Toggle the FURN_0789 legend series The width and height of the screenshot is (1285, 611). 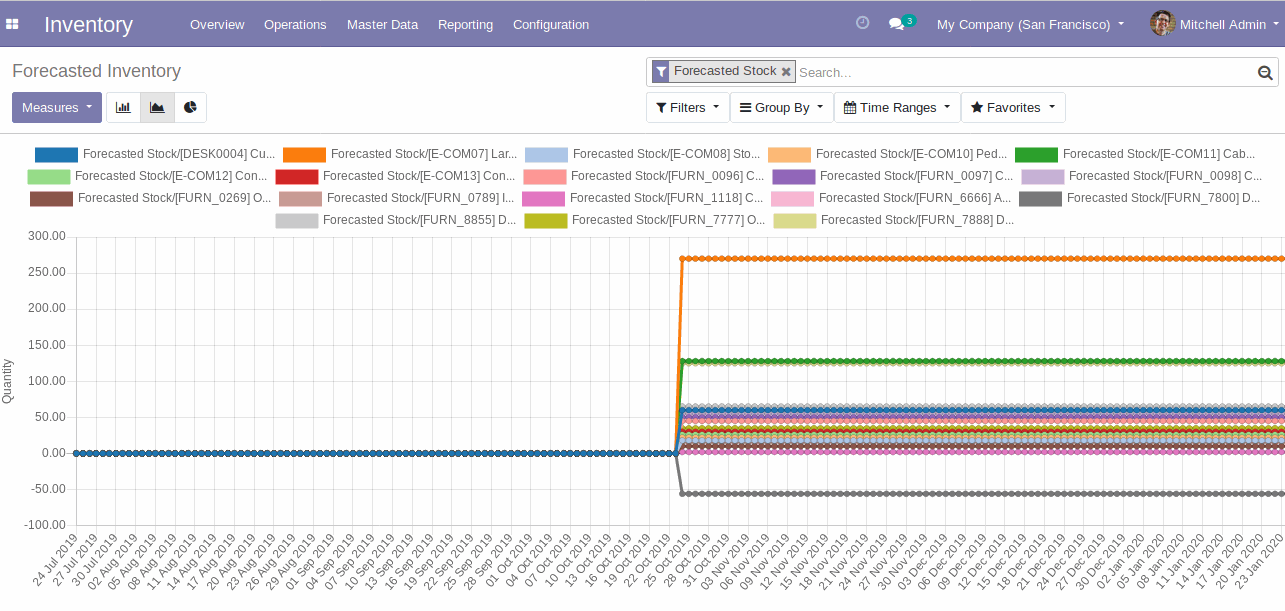point(397,199)
